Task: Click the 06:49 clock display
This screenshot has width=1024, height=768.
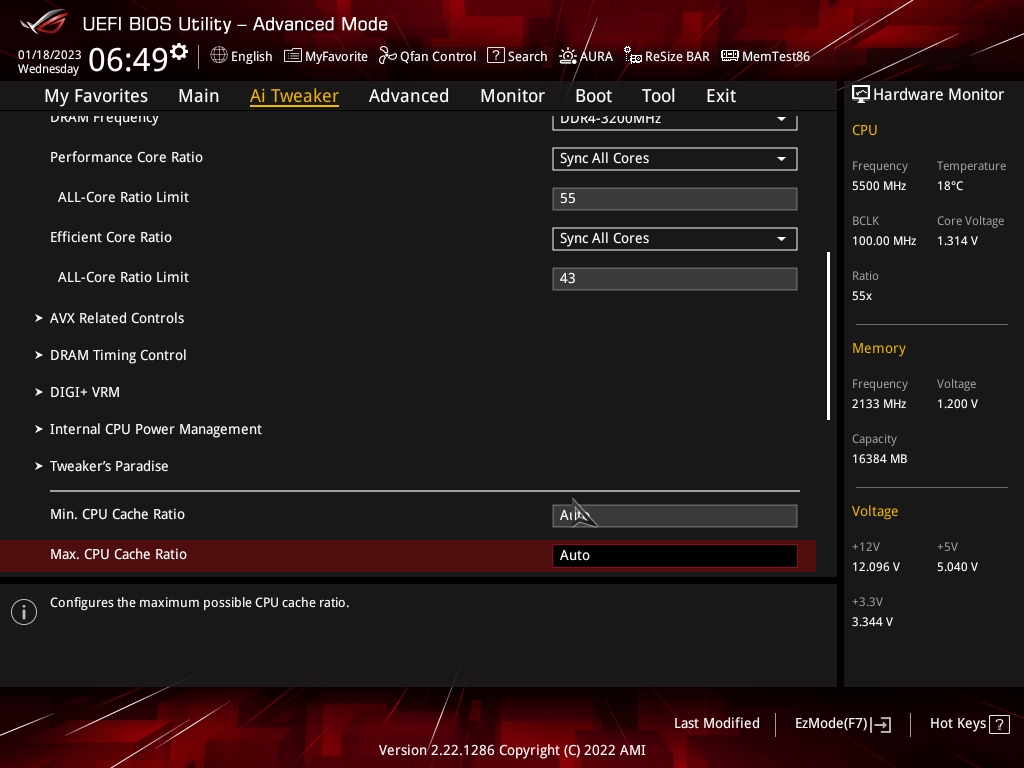Action: (x=128, y=60)
